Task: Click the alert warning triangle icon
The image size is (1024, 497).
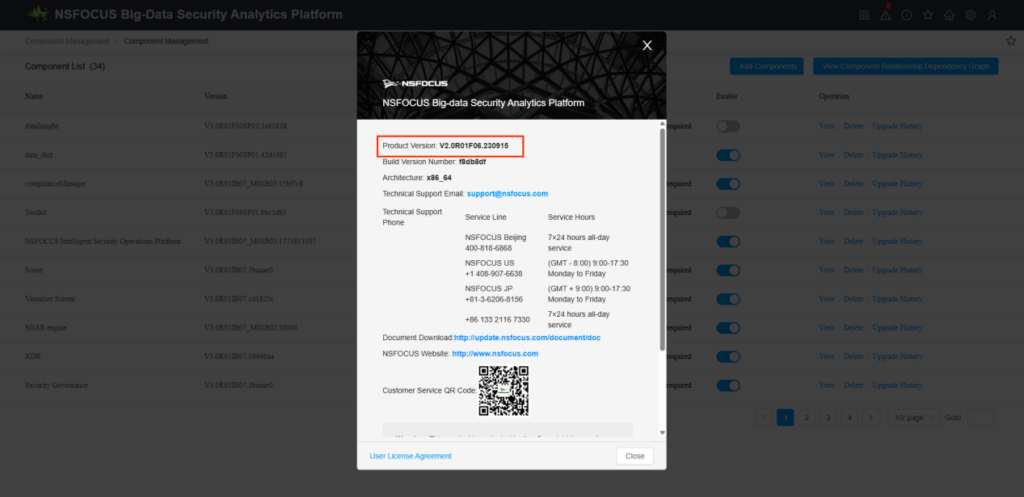Action: [886, 15]
